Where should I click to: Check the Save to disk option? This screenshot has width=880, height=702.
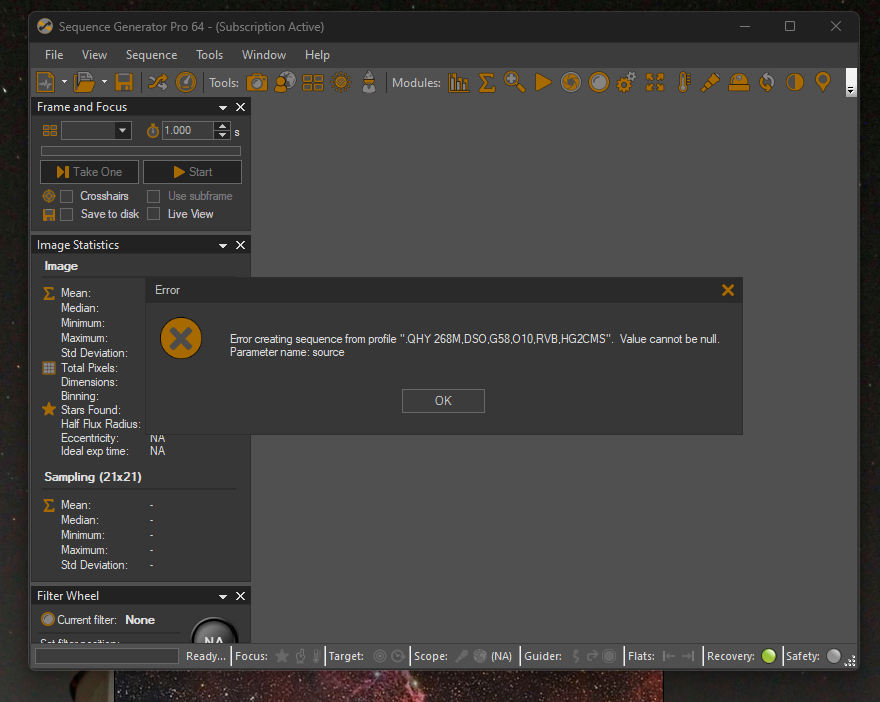point(67,214)
